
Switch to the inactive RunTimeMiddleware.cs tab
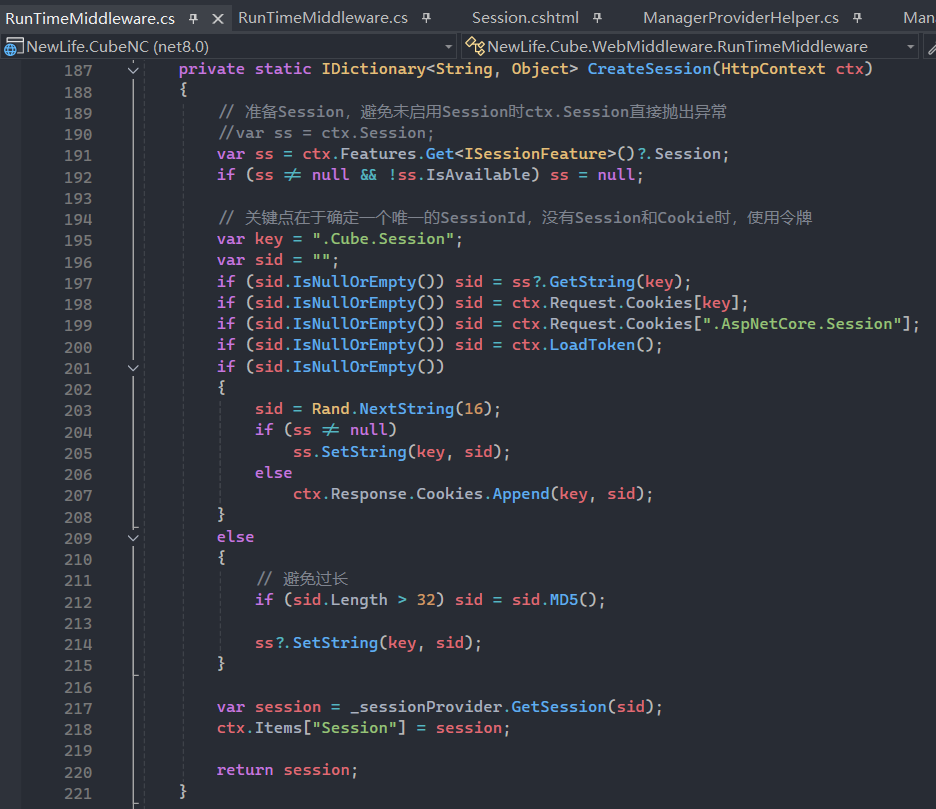[323, 18]
